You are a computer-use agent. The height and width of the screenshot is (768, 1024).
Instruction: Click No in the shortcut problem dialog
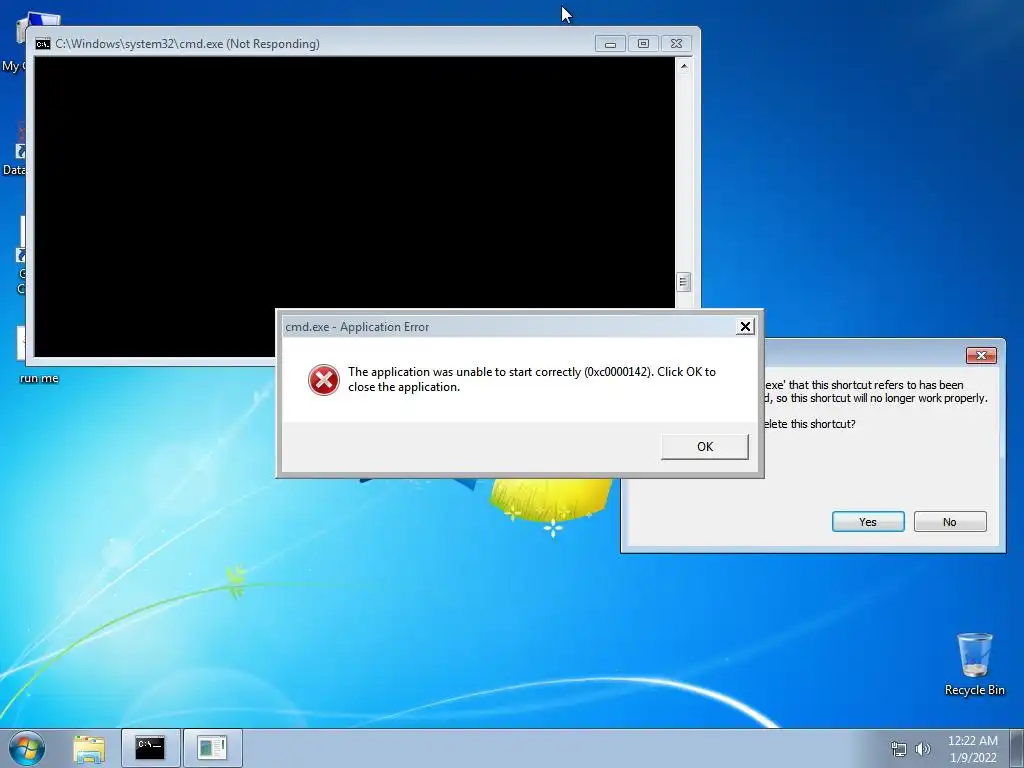click(x=950, y=522)
